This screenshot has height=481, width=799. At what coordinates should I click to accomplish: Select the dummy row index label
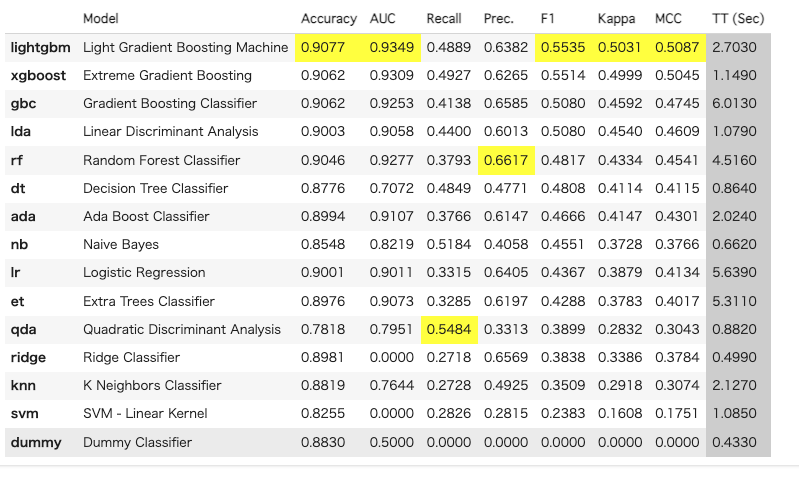[x=35, y=442]
